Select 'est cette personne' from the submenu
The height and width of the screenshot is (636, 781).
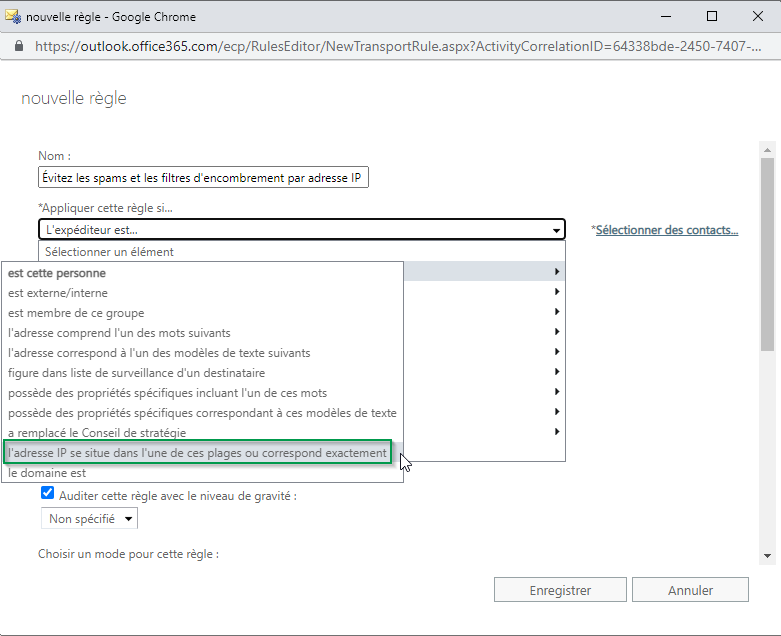pyautogui.click(x=57, y=273)
